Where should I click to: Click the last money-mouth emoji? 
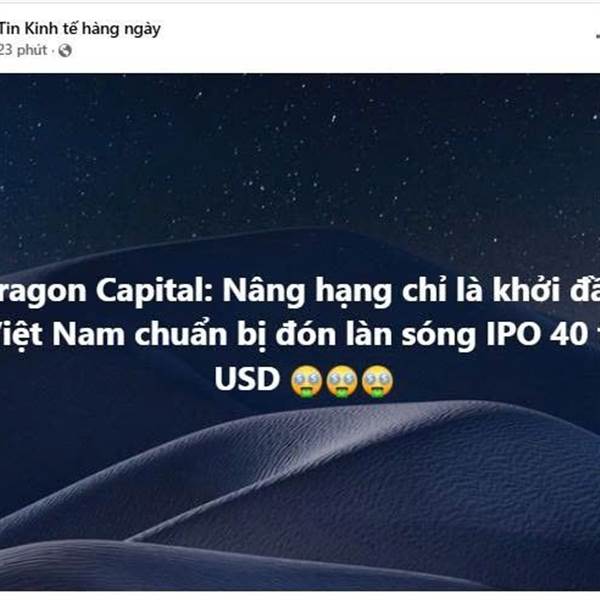tap(377, 381)
